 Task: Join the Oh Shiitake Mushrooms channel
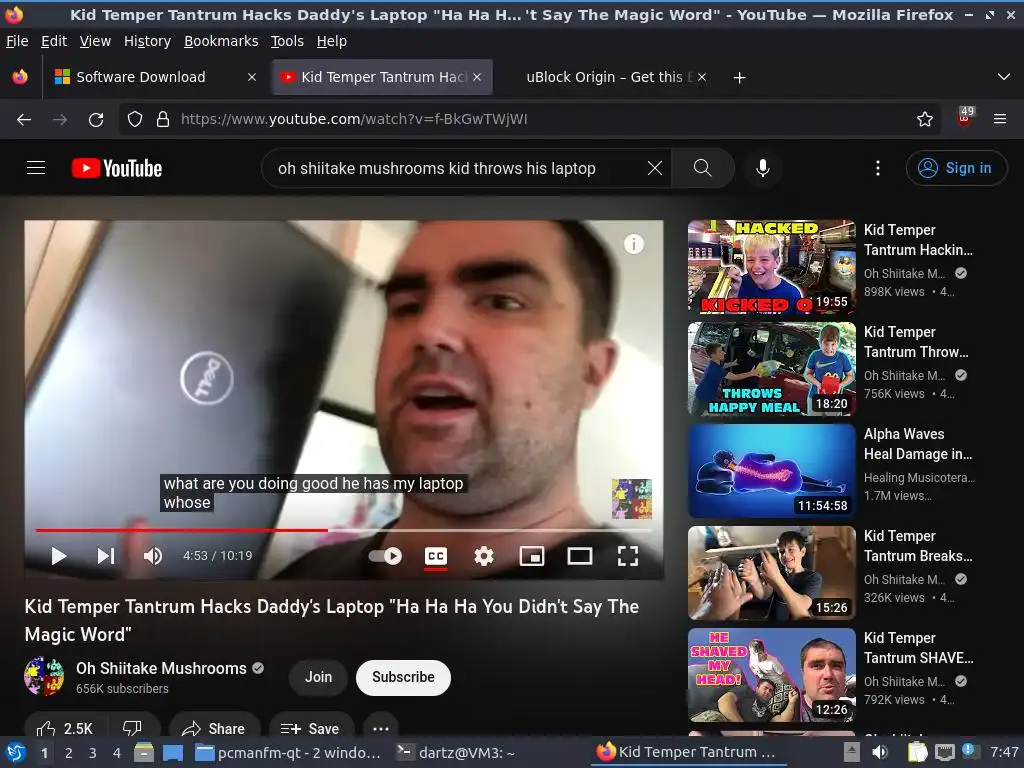tap(318, 677)
